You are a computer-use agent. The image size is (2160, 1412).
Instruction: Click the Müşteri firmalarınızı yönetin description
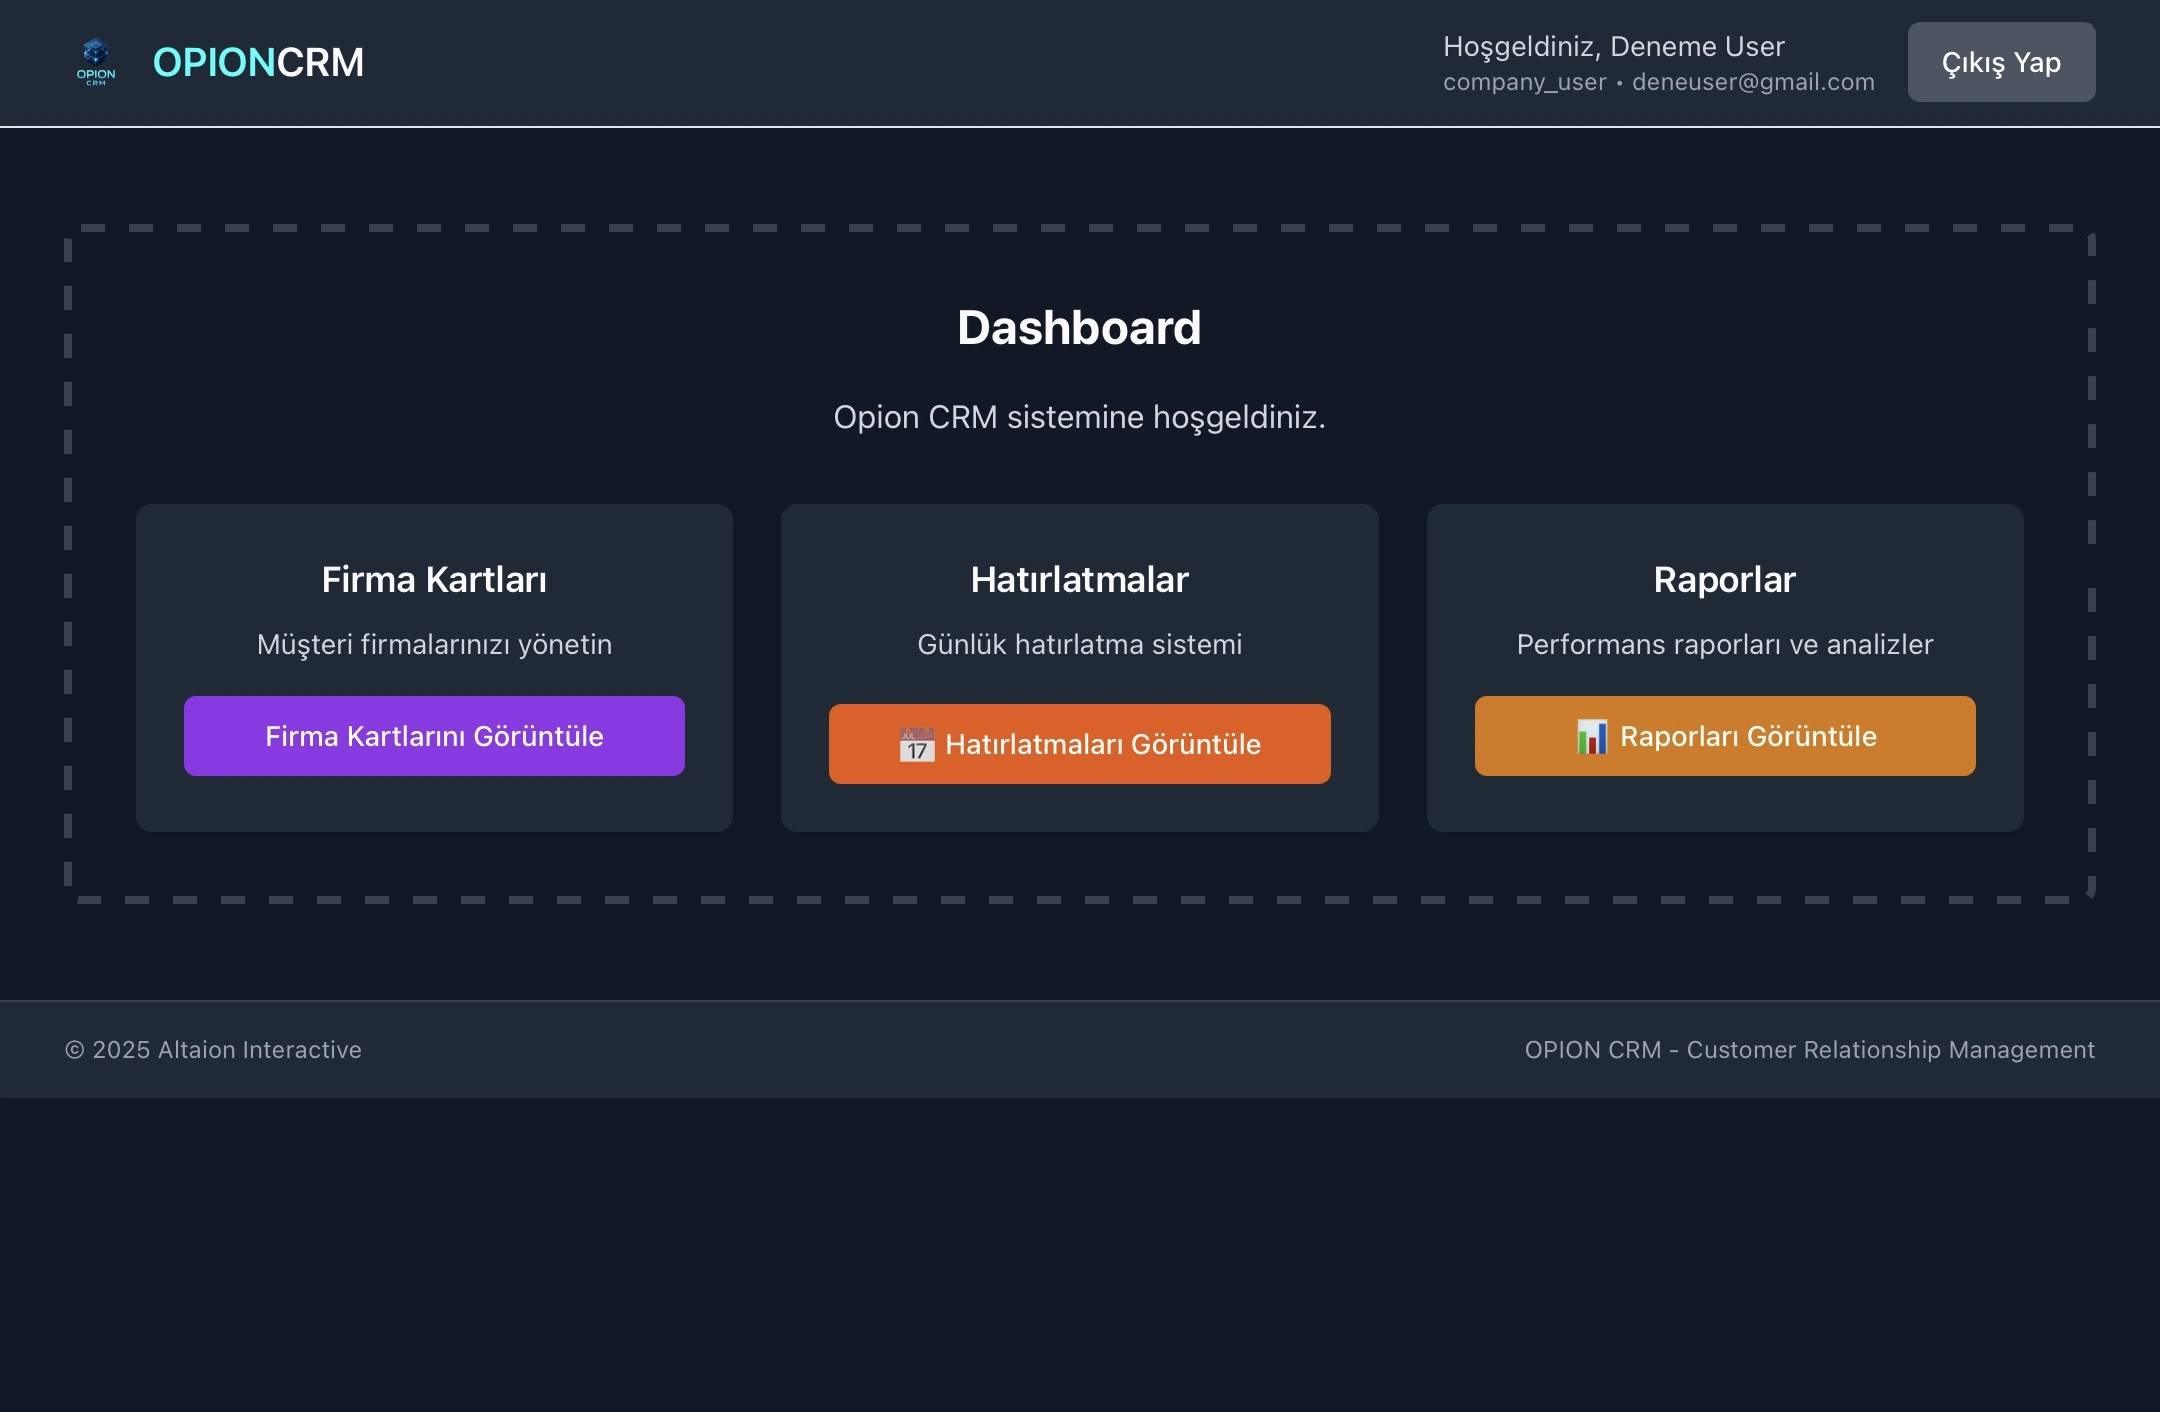point(434,644)
